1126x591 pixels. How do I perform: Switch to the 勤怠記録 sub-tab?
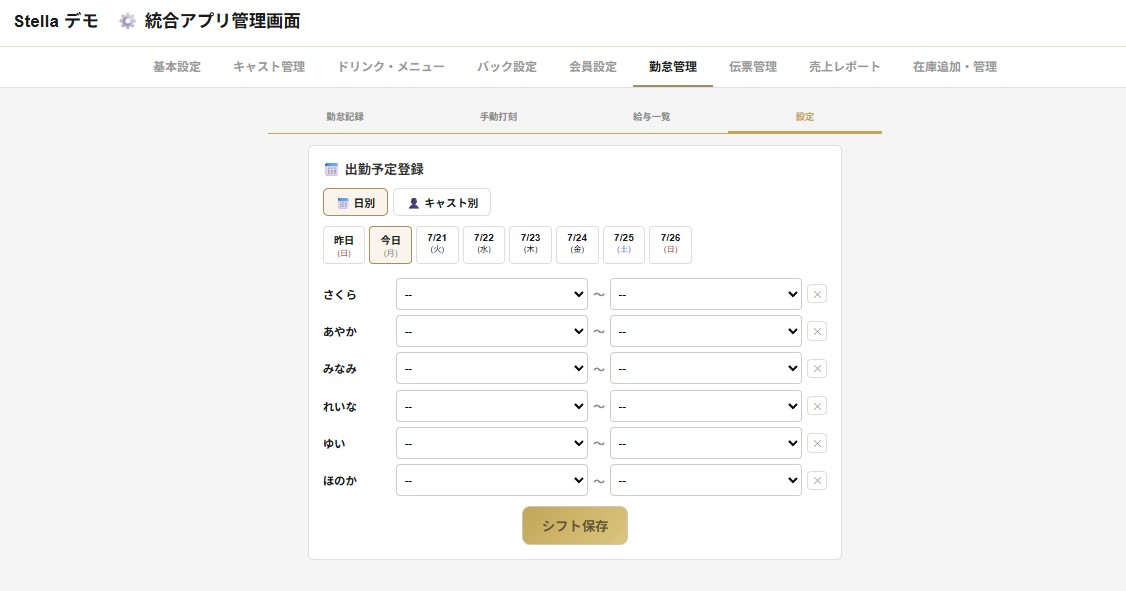[345, 116]
